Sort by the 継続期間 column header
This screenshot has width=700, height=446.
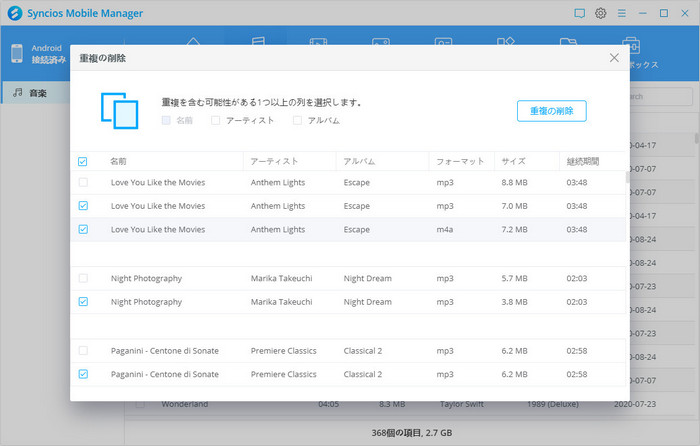(583, 161)
